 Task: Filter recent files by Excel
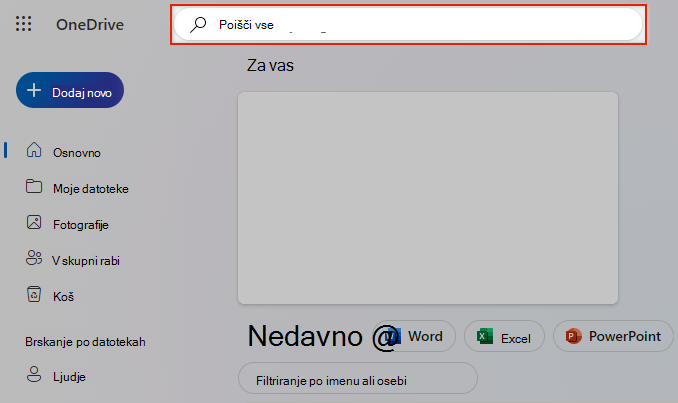point(504,336)
